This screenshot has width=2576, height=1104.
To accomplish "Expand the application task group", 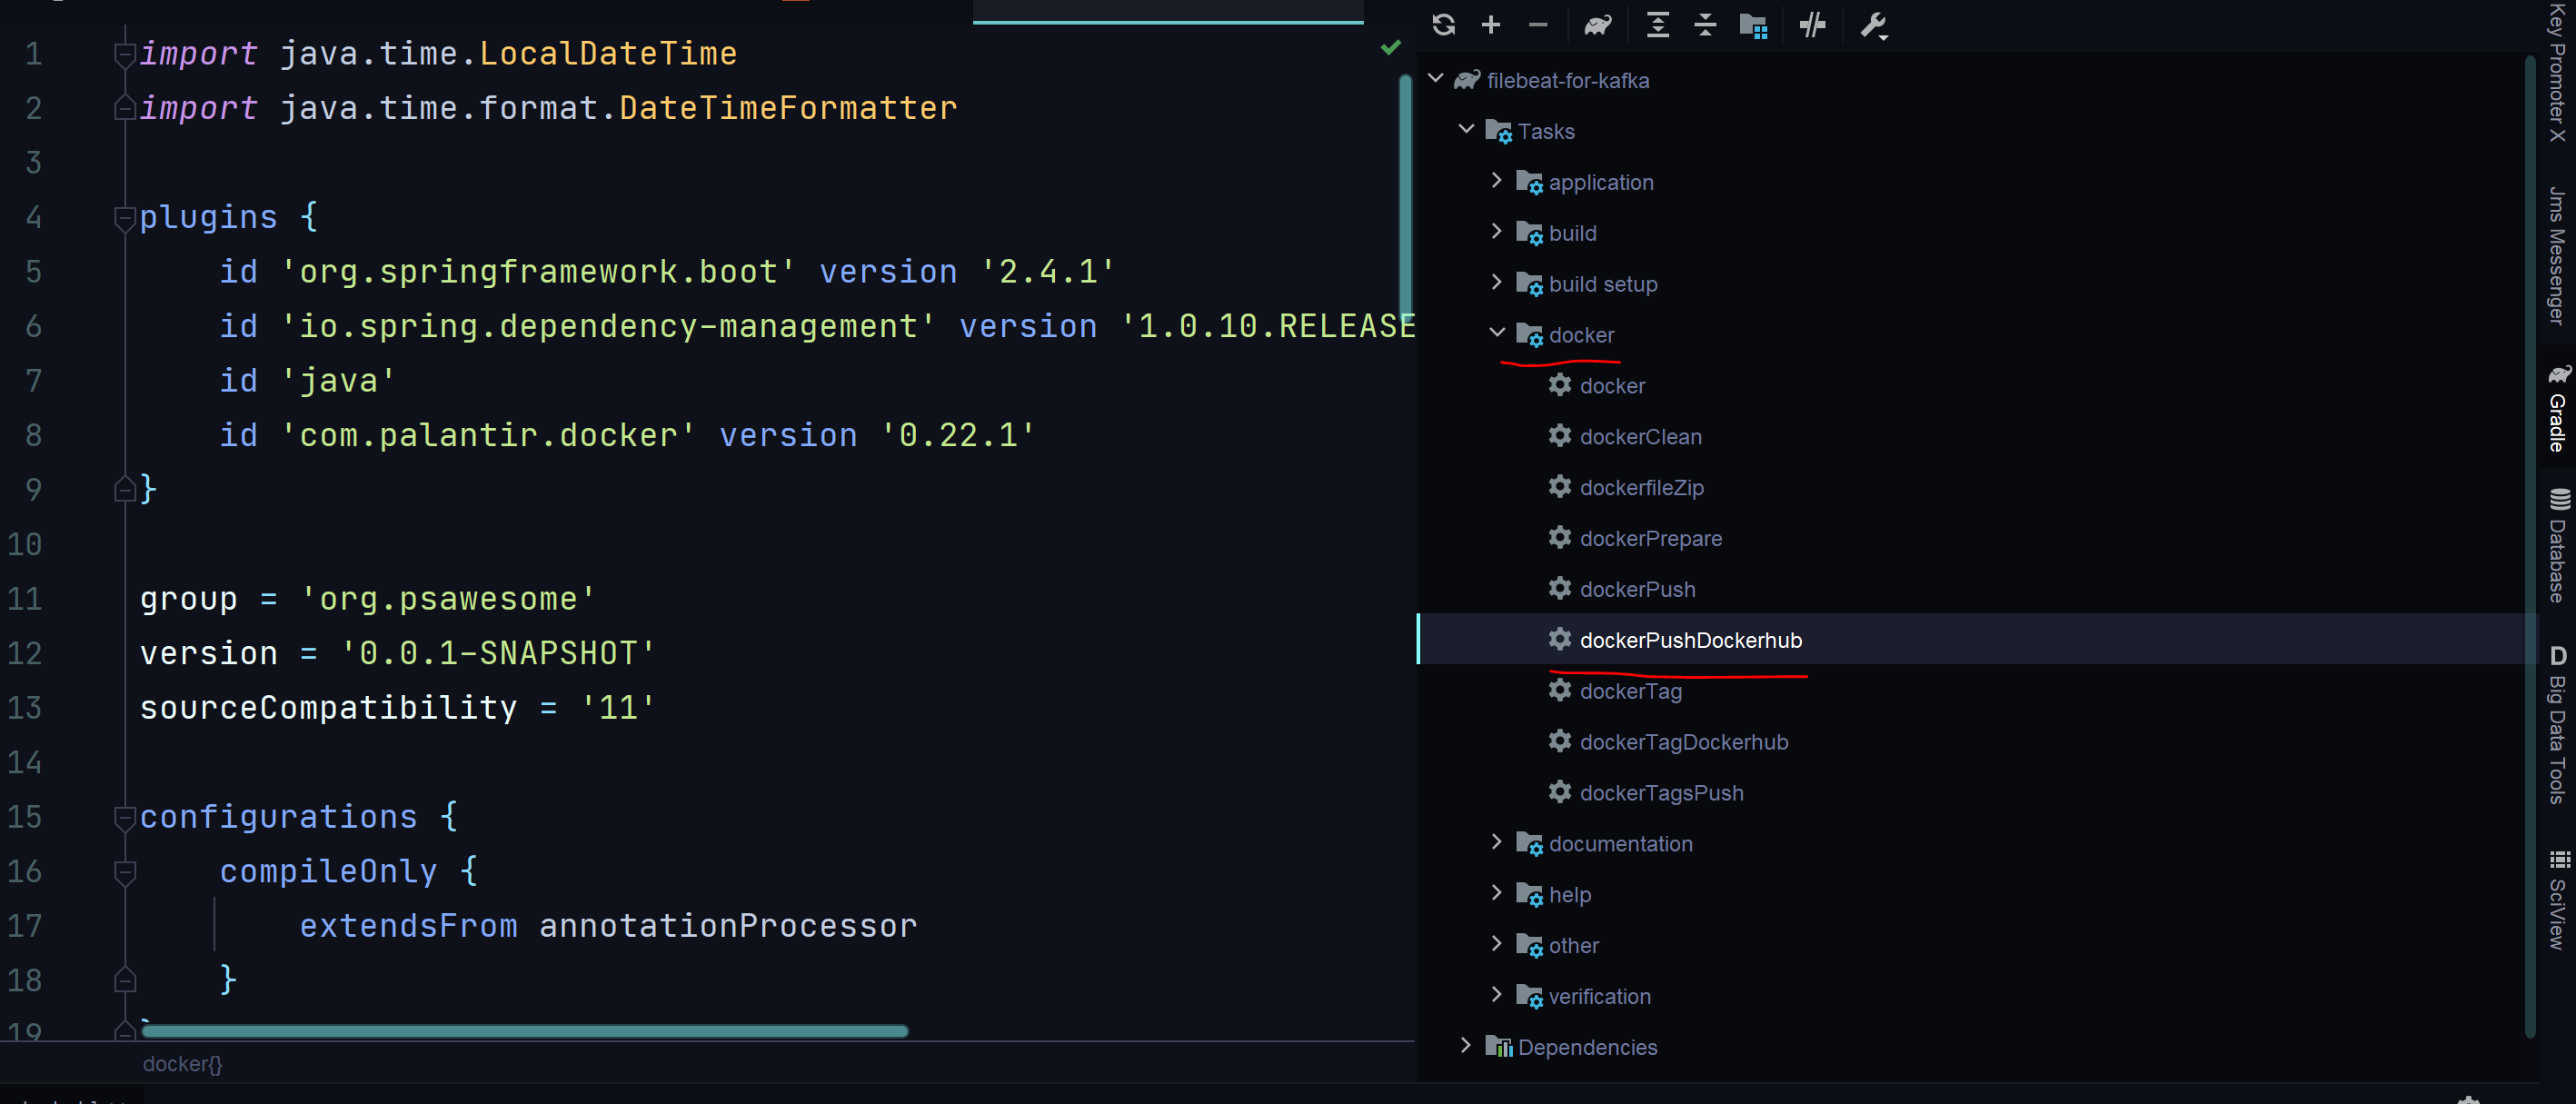I will point(1497,181).
